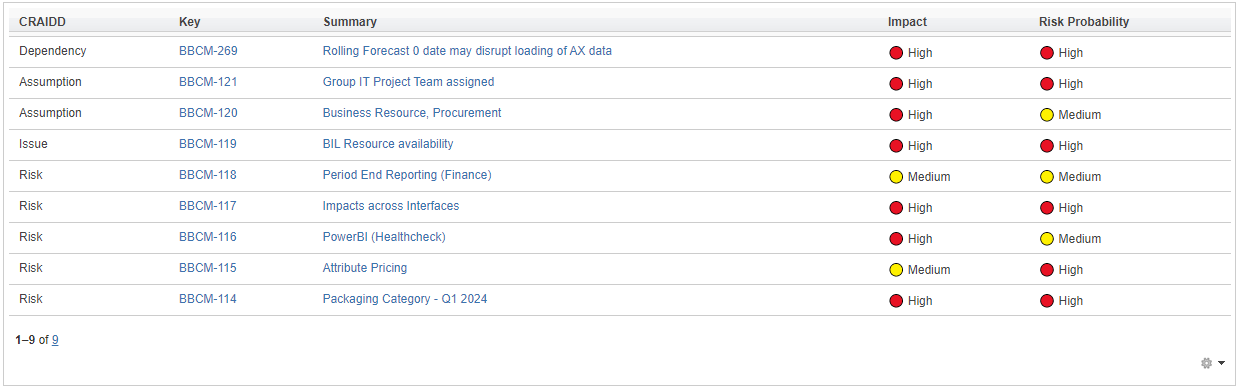1237x387 pixels.
Task: Open 'BIL Resource availability' summary link
Action: [388, 144]
